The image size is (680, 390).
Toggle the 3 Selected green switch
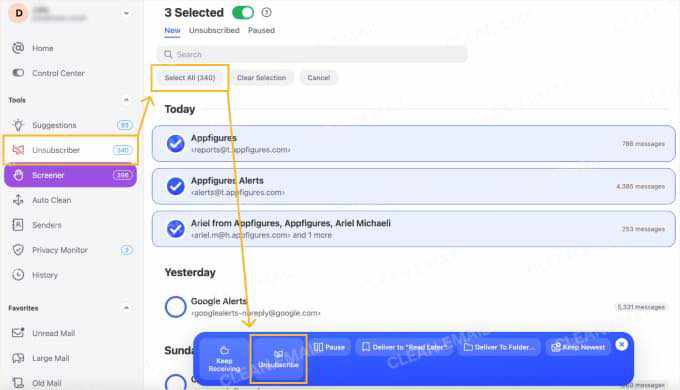pos(243,13)
